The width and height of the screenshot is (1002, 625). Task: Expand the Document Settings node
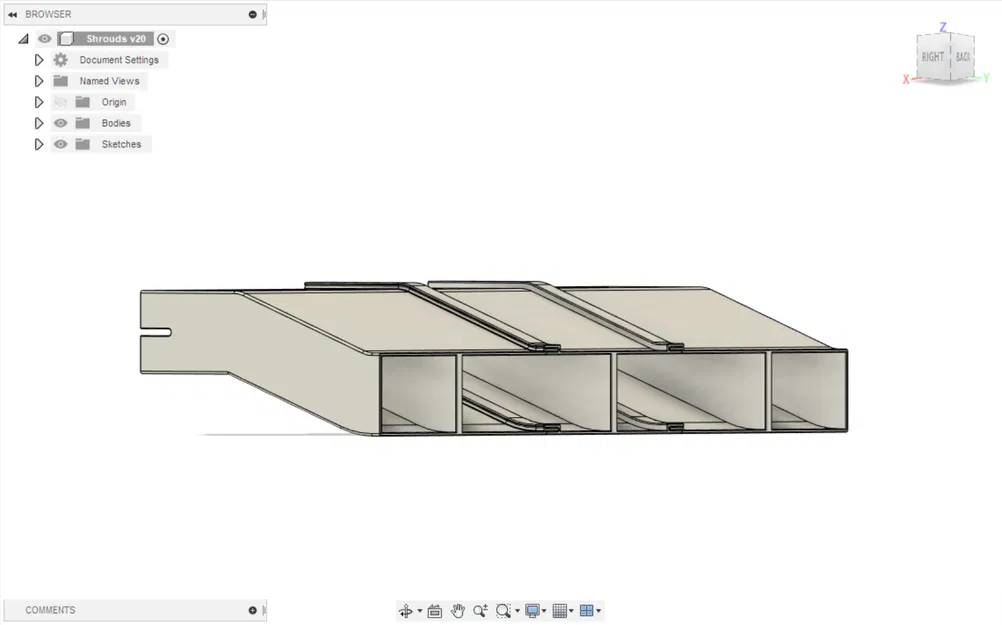point(38,59)
